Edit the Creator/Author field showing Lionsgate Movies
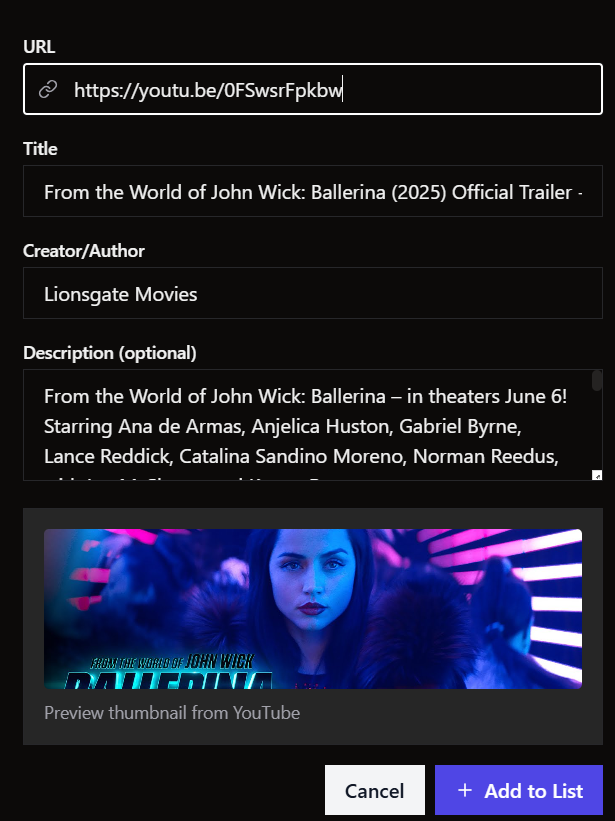The width and height of the screenshot is (615, 821). (x=313, y=293)
